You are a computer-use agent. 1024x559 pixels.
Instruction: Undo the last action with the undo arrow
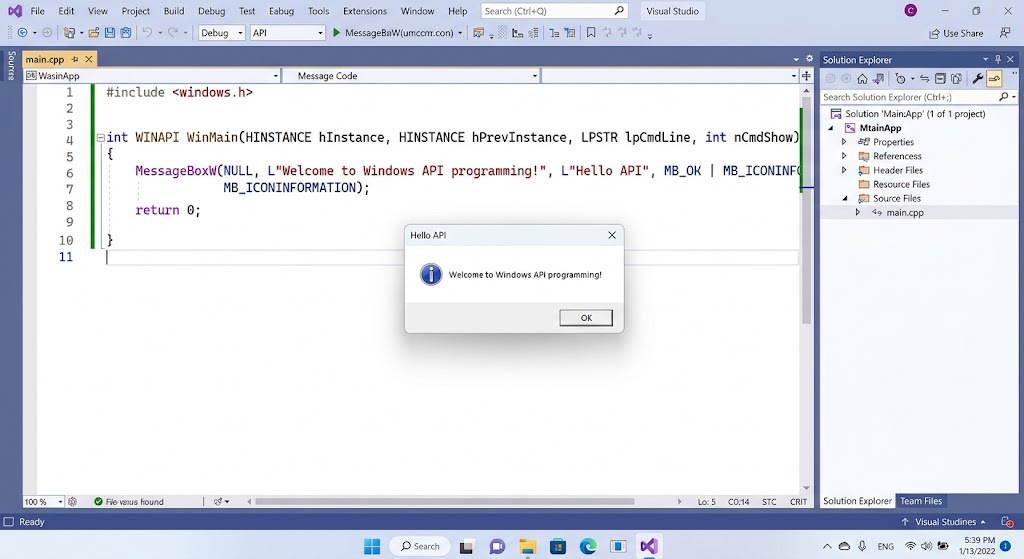(148, 33)
